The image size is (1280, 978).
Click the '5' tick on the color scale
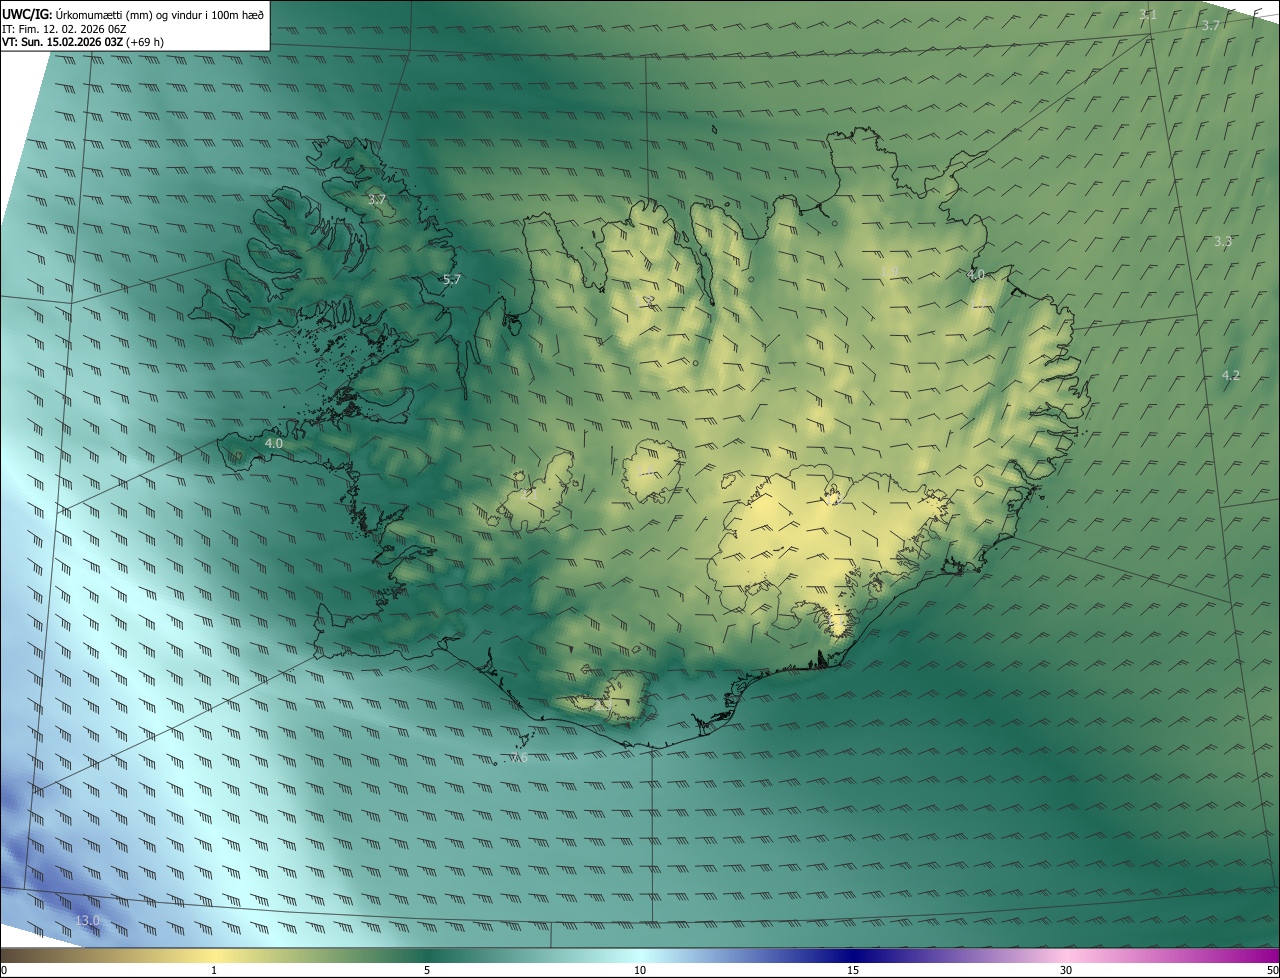(x=427, y=970)
